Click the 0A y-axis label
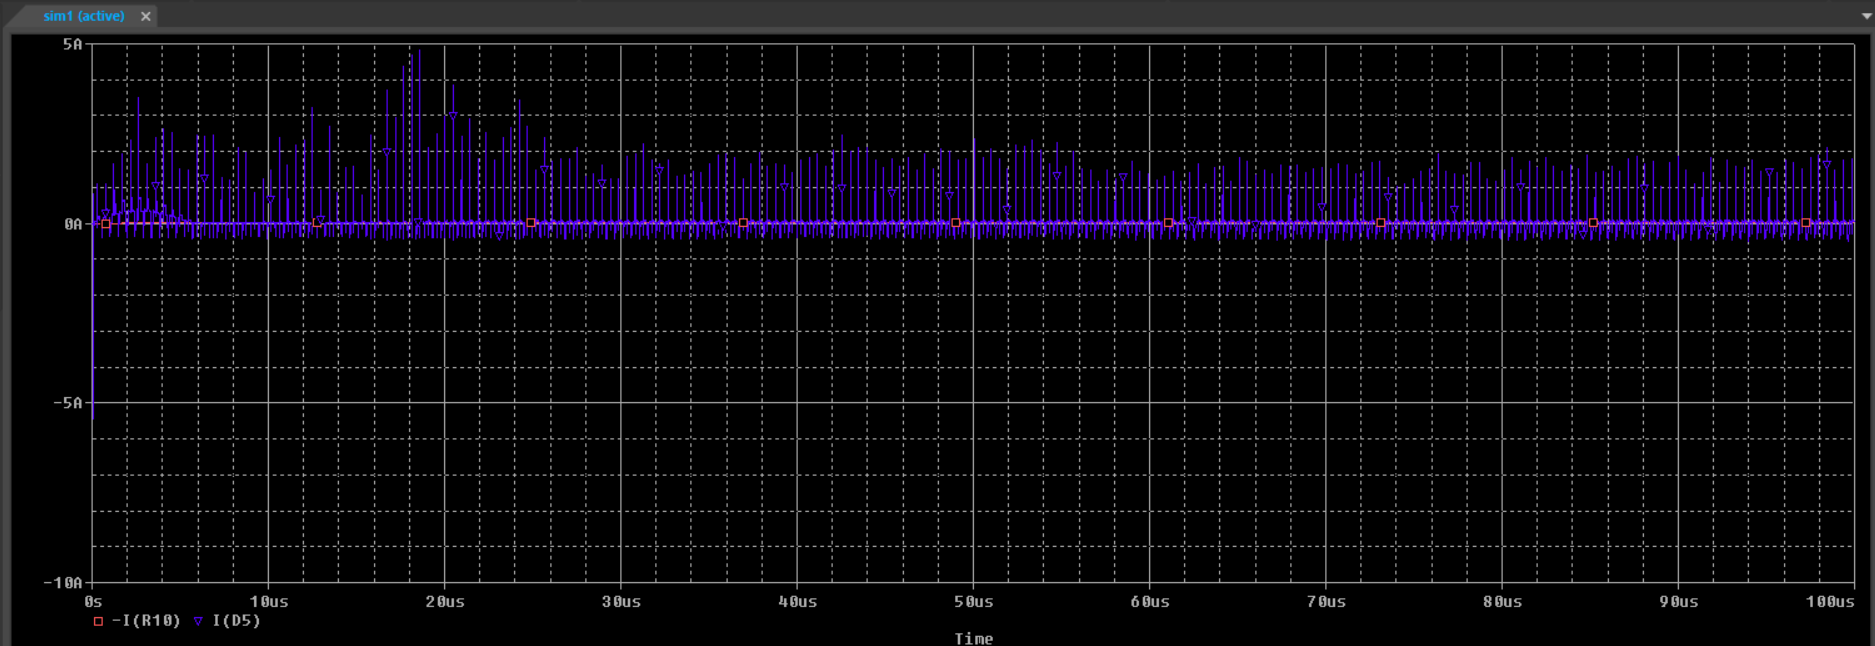This screenshot has width=1875, height=646. [73, 224]
